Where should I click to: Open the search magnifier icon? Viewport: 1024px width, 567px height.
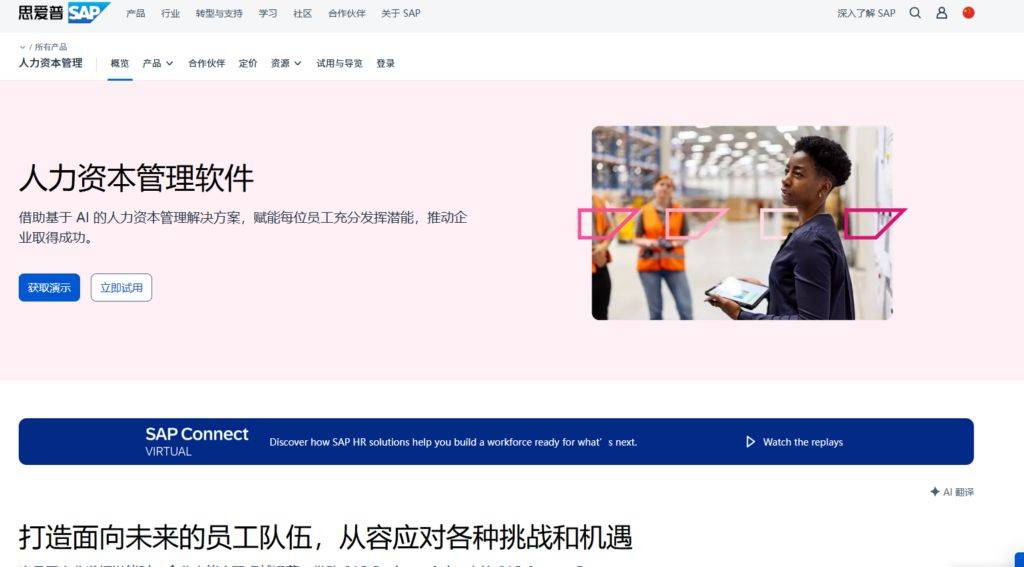pyautogui.click(x=915, y=13)
